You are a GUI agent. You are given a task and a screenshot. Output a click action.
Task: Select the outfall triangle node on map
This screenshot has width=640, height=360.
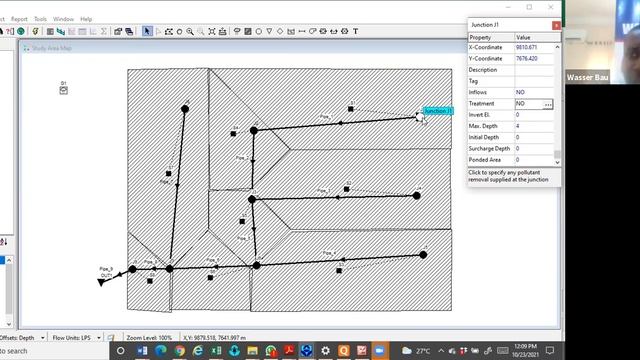[101, 282]
